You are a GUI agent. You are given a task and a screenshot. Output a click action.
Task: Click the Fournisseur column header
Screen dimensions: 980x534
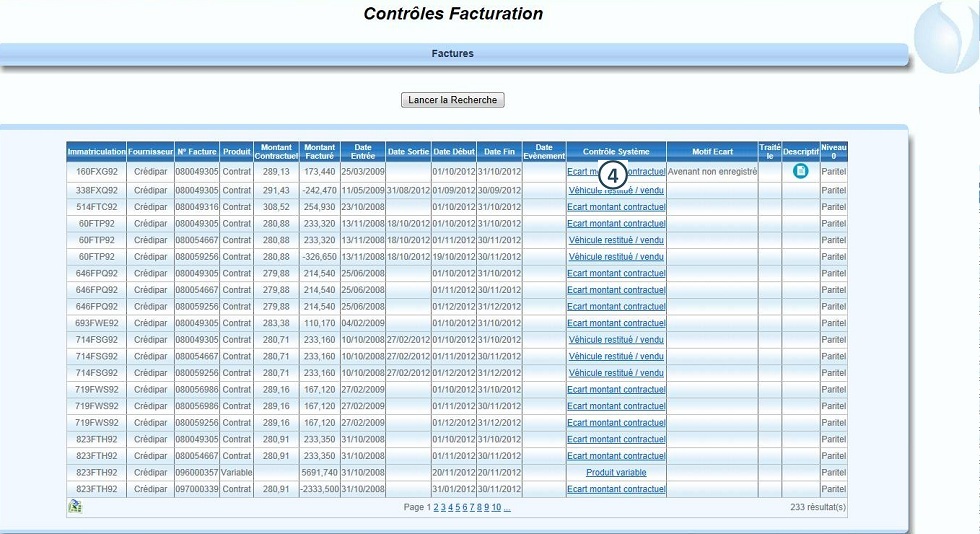(x=150, y=152)
